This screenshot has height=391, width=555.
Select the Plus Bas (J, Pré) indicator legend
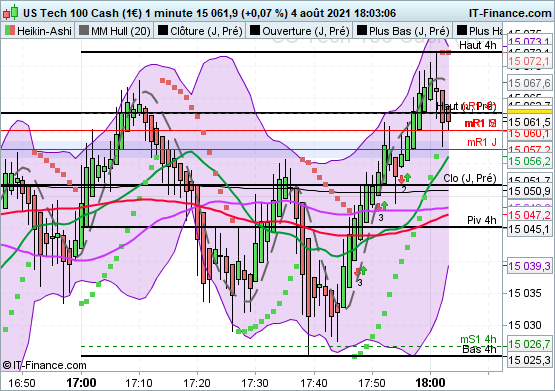tap(403, 31)
